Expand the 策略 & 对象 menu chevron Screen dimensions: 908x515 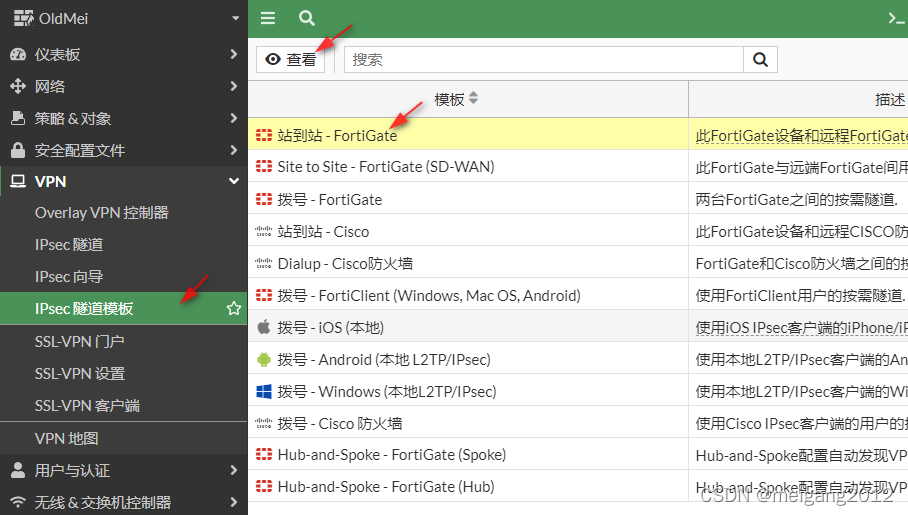(233, 118)
